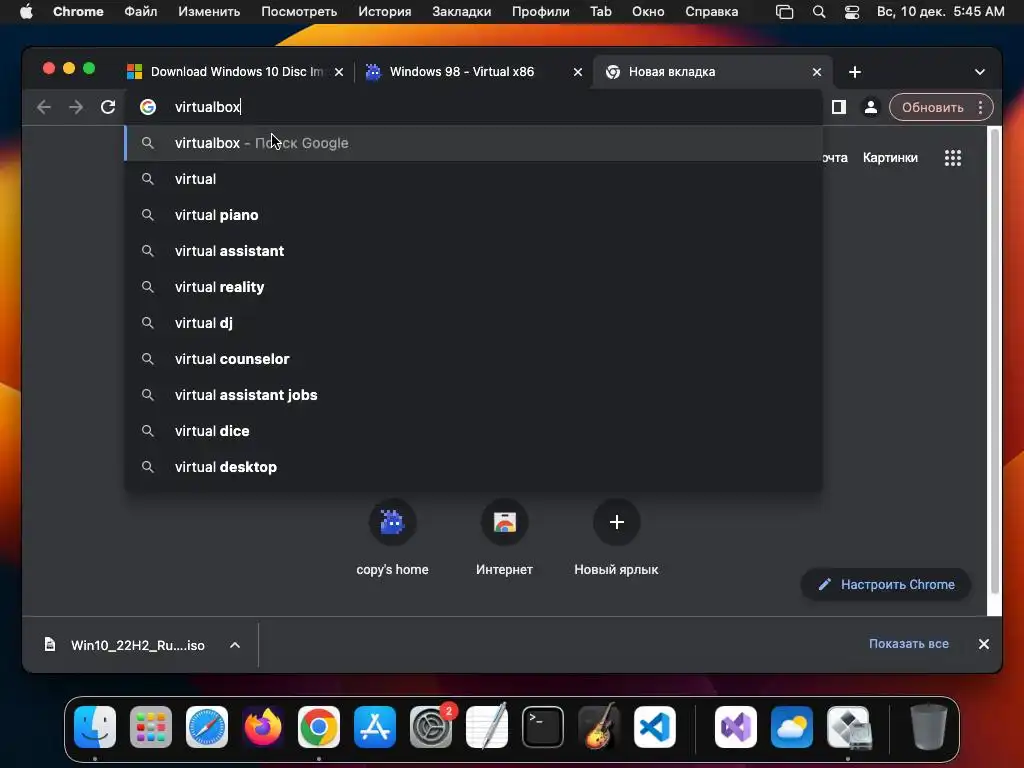Launch Terminal from the Dock
The width and height of the screenshot is (1024, 768).
click(543, 727)
